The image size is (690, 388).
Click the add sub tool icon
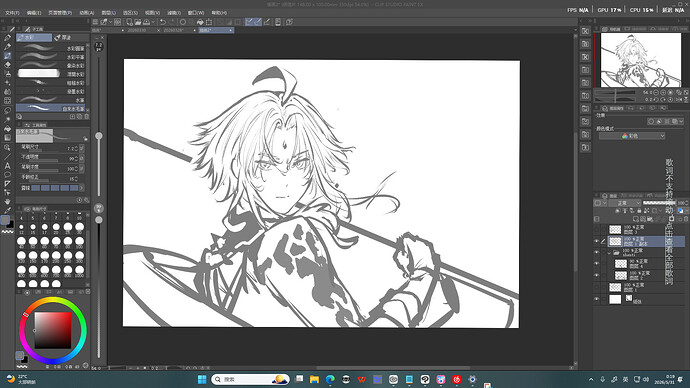tap(72, 117)
